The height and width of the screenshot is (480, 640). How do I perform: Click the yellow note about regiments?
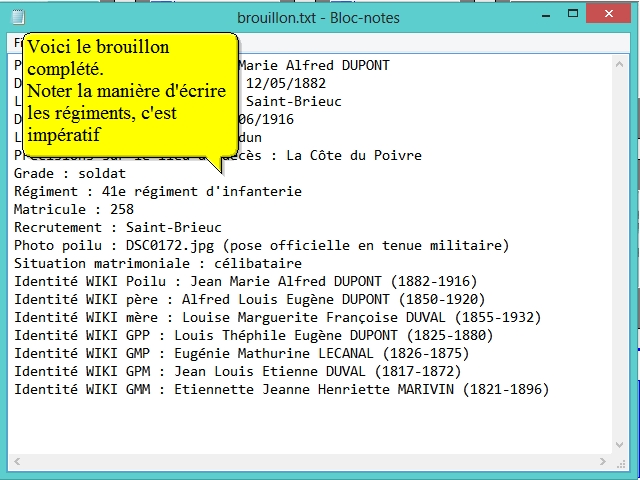[128, 90]
